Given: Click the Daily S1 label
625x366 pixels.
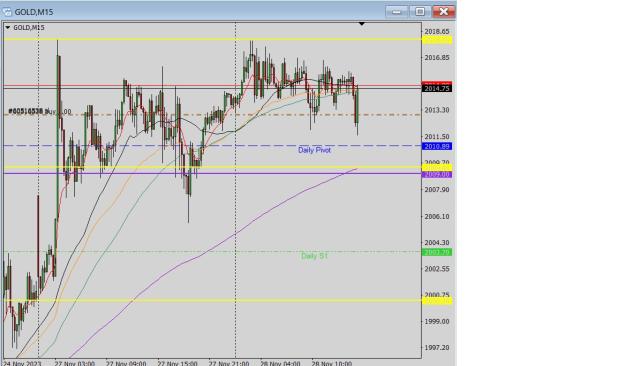Looking at the screenshot, I should pyautogui.click(x=314, y=256).
